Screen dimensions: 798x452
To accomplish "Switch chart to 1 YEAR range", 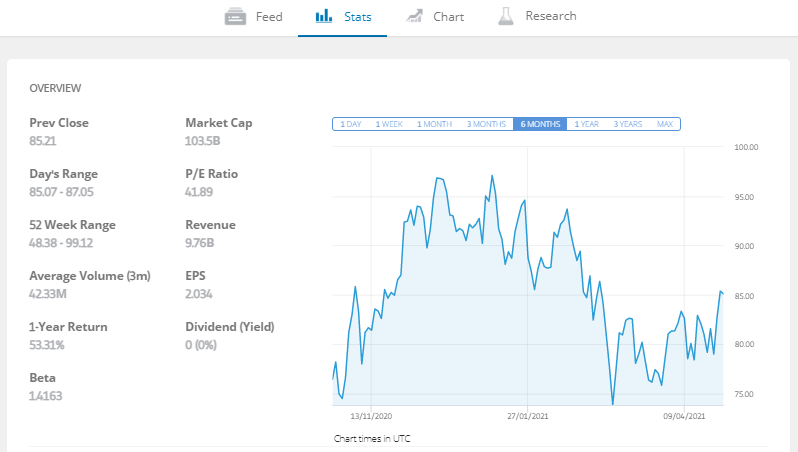I will [x=586, y=124].
